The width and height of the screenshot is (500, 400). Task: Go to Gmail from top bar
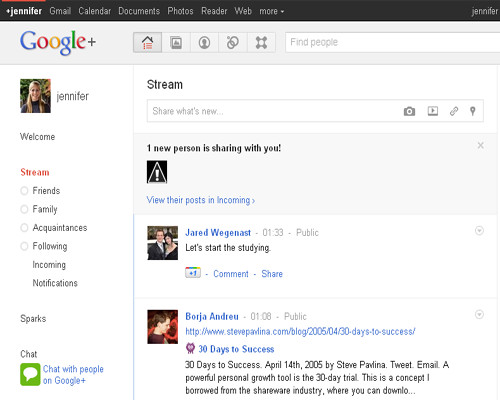pos(60,11)
